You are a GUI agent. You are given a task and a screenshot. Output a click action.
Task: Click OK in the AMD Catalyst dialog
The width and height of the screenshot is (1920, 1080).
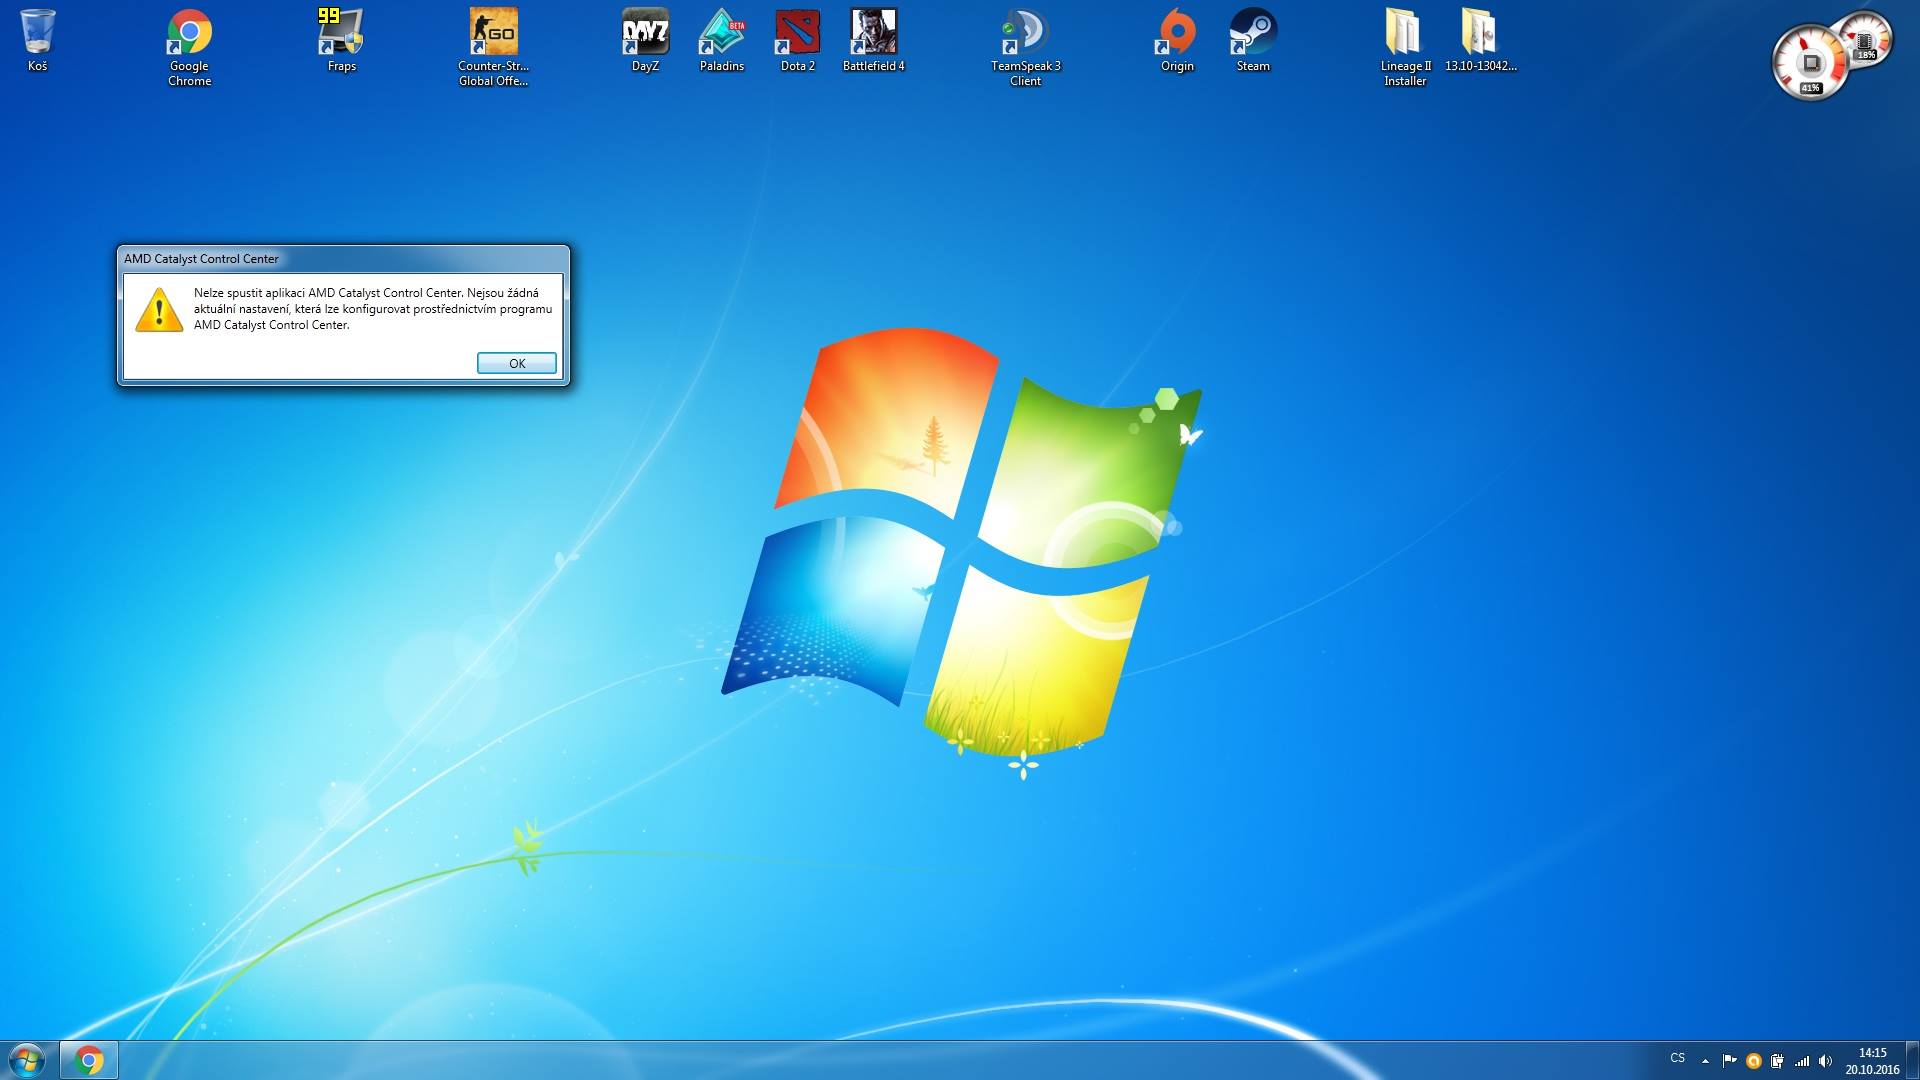pos(516,363)
